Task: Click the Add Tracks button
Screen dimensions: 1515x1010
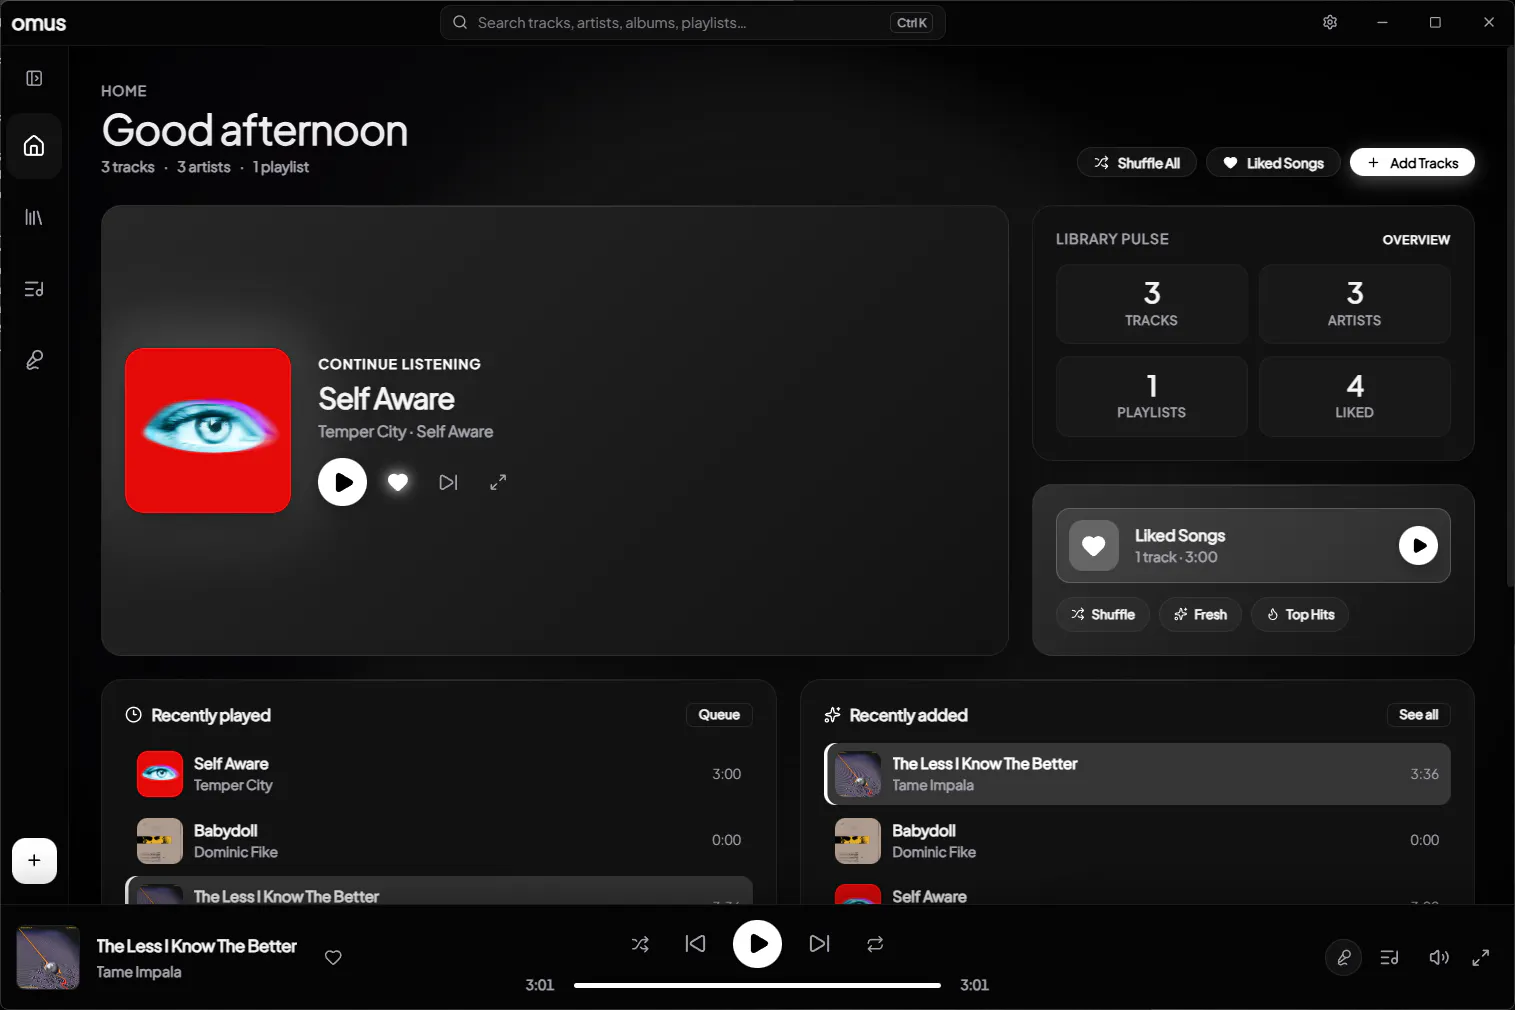Action: point(1412,163)
